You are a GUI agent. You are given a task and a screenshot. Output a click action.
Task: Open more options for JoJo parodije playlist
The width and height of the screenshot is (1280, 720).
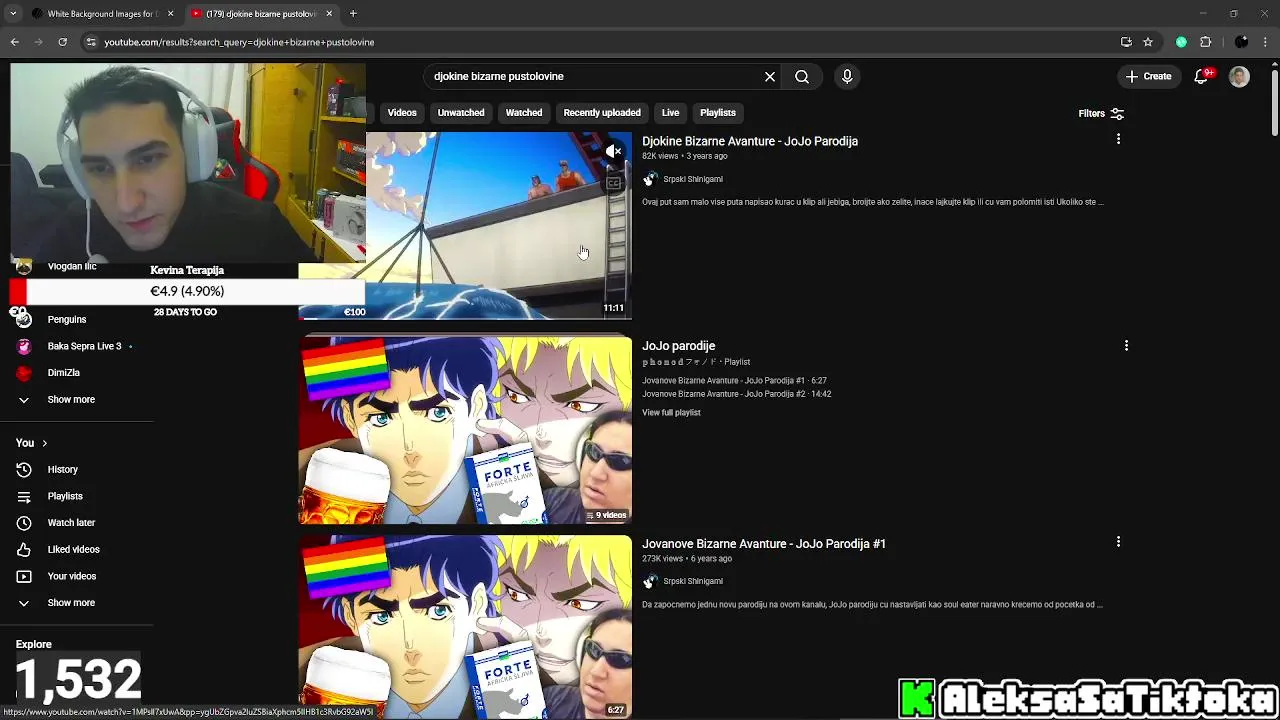(x=1126, y=345)
